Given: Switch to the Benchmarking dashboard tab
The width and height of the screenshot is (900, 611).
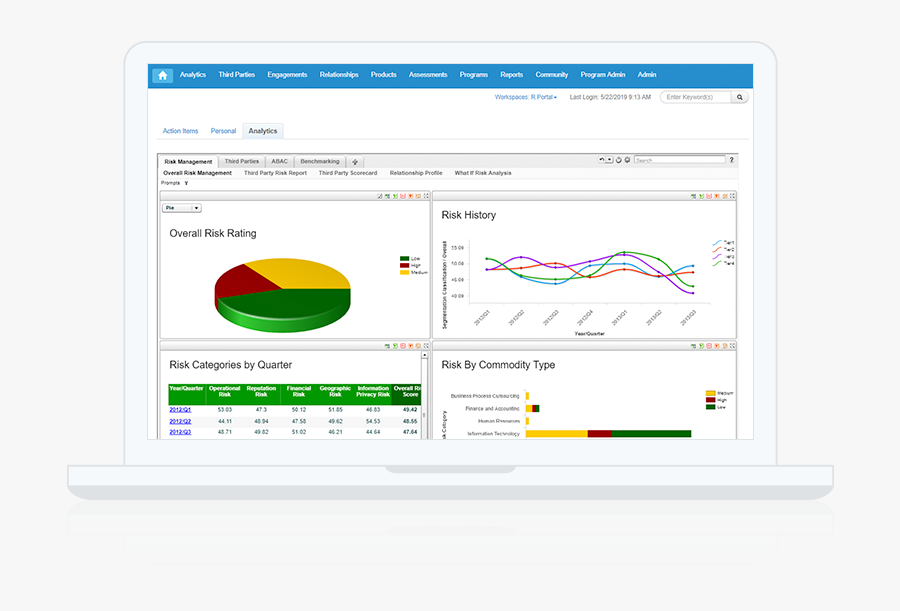Looking at the screenshot, I should [319, 161].
